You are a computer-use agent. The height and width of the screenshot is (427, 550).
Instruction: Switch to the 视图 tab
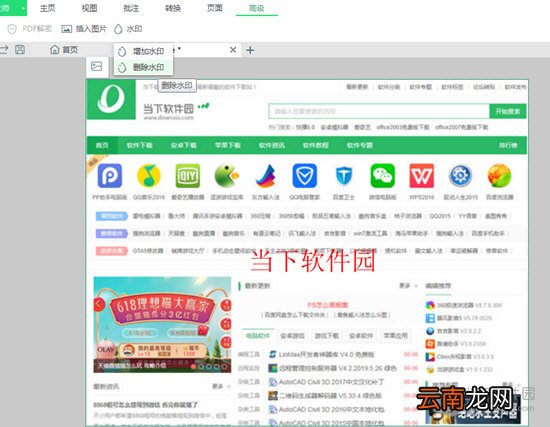[x=89, y=8]
